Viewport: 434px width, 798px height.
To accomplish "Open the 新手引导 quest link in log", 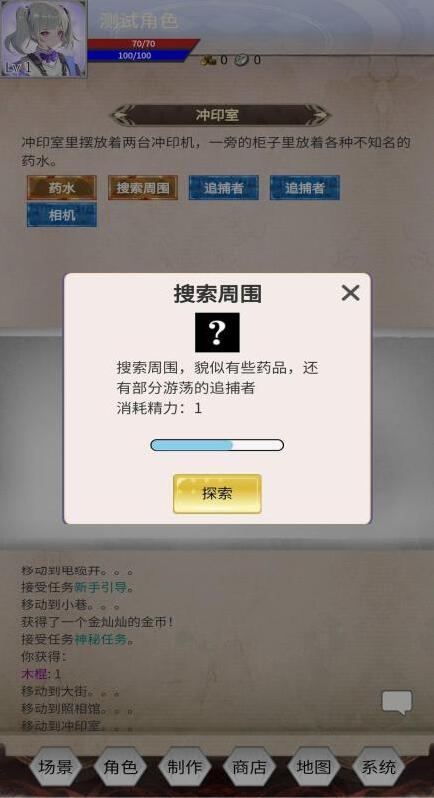I will click(100, 588).
